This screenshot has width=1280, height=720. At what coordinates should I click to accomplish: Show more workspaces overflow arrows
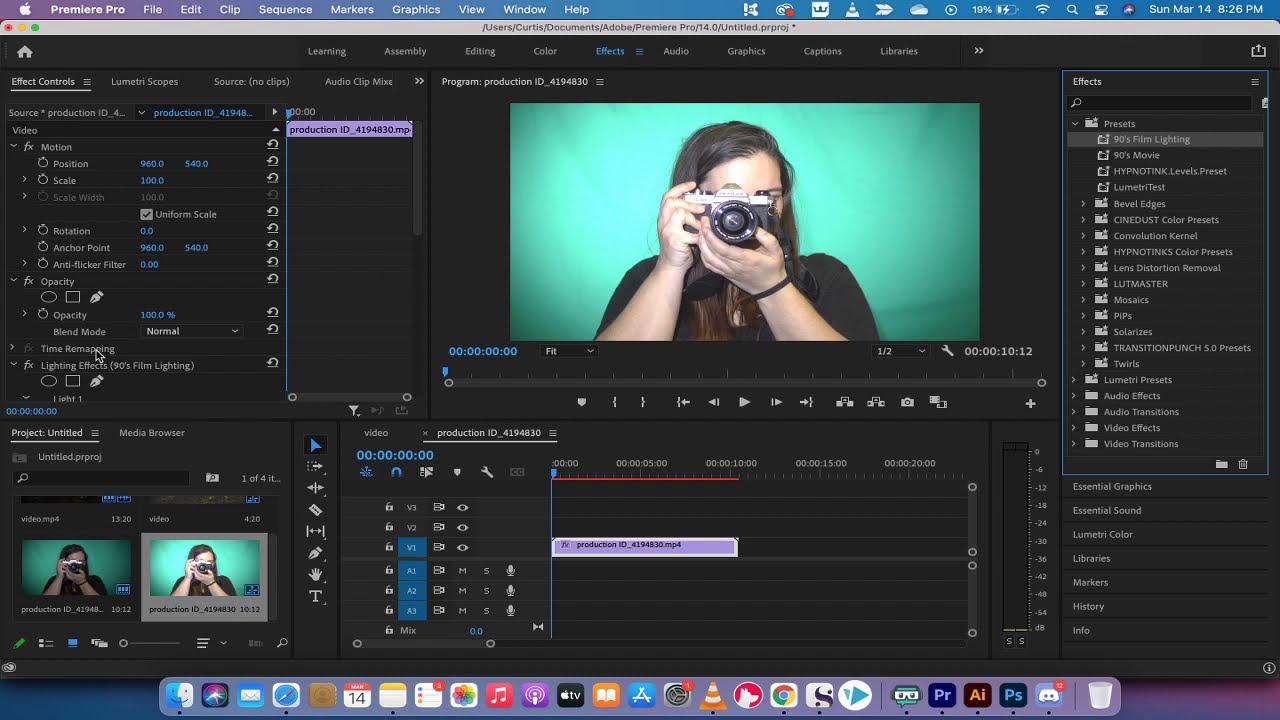point(979,51)
